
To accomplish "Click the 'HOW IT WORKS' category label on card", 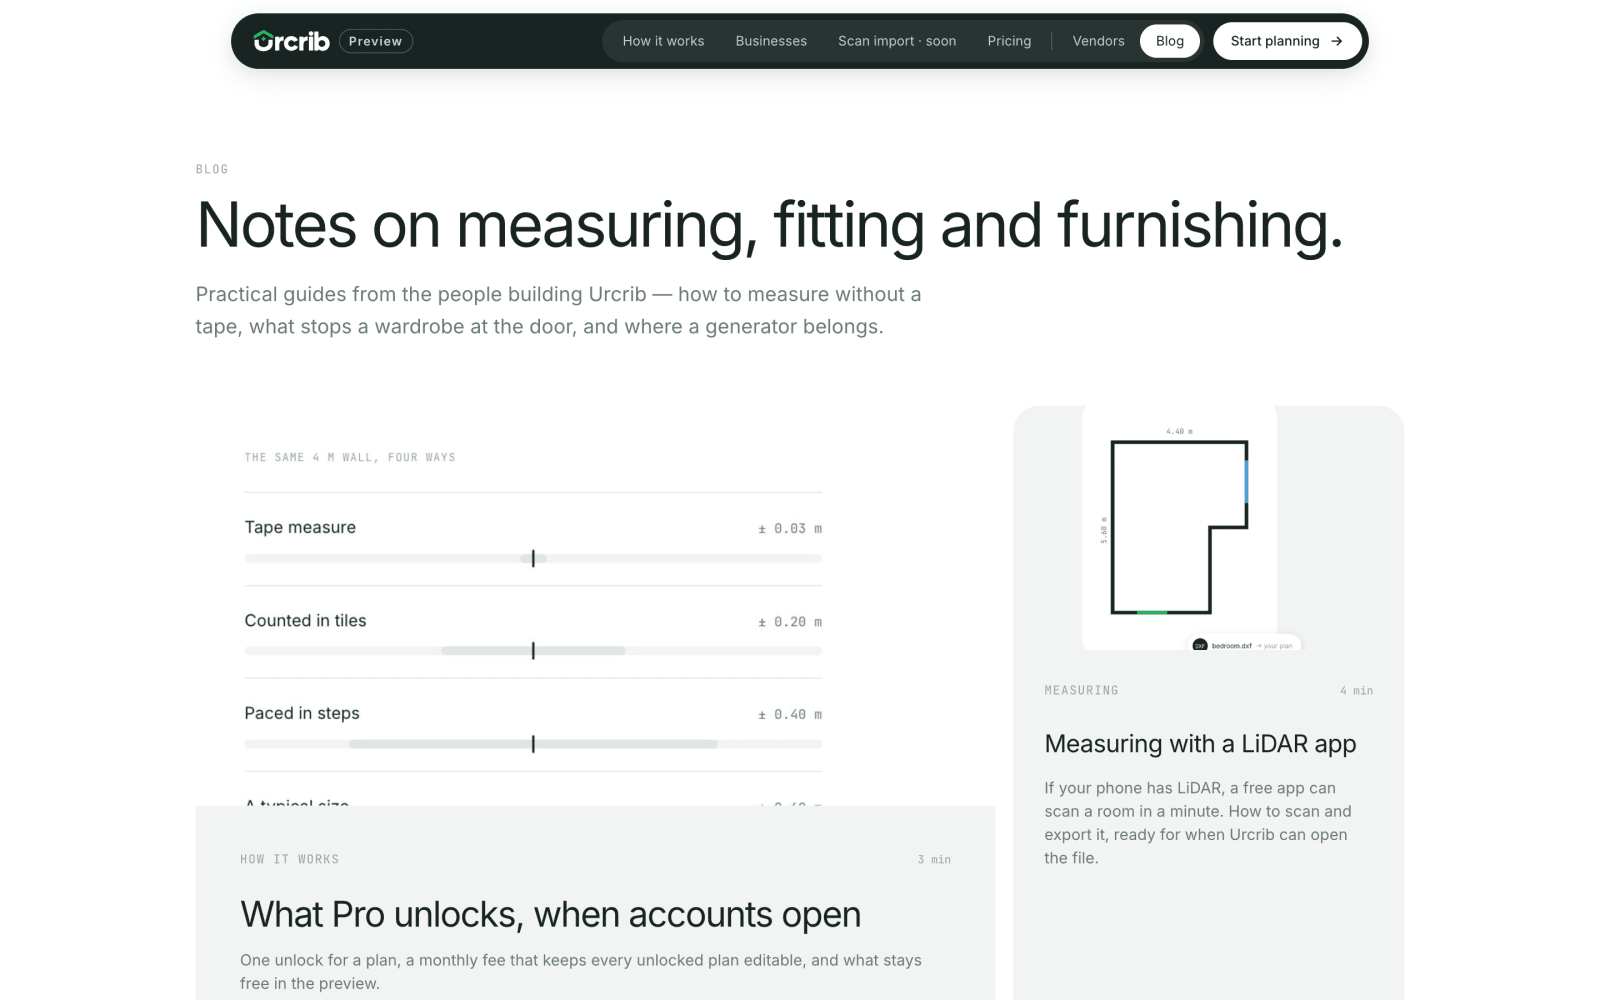I will tap(290, 859).
